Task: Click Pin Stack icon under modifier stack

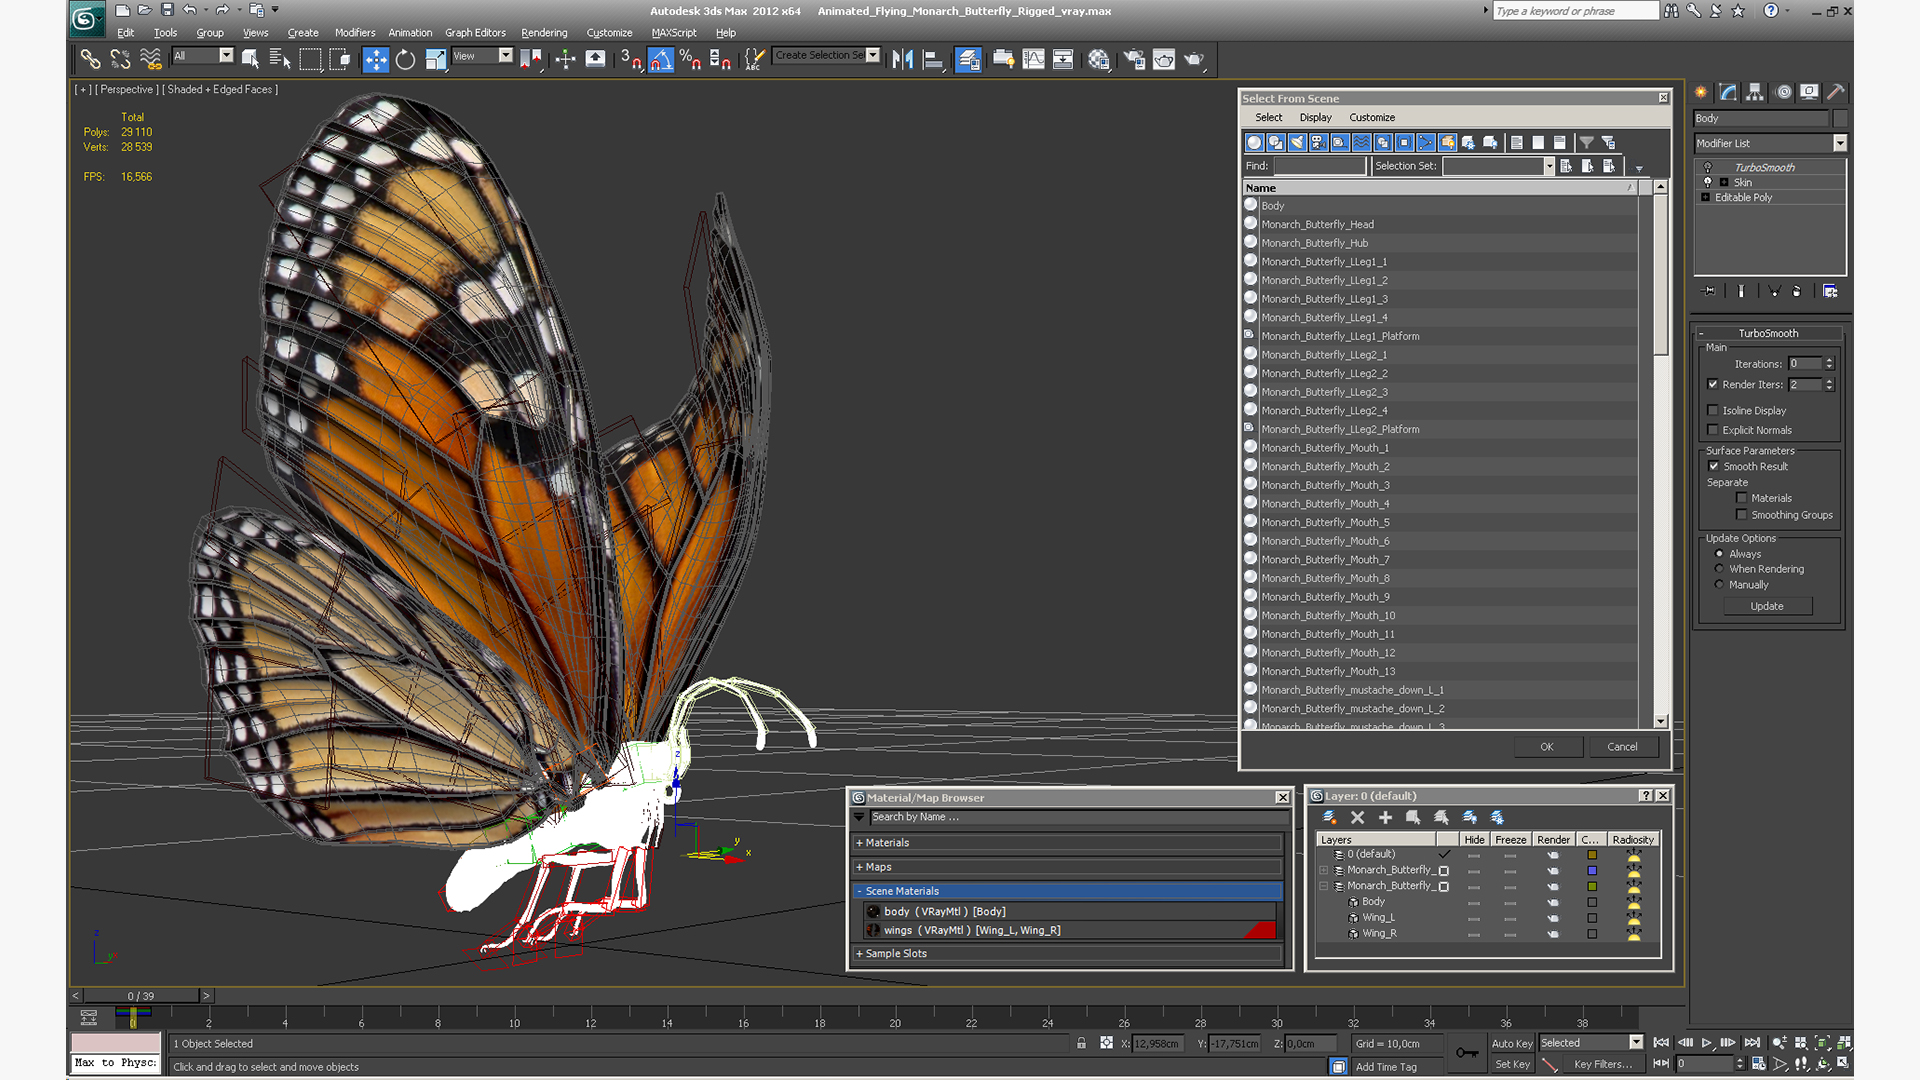Action: coord(1709,291)
